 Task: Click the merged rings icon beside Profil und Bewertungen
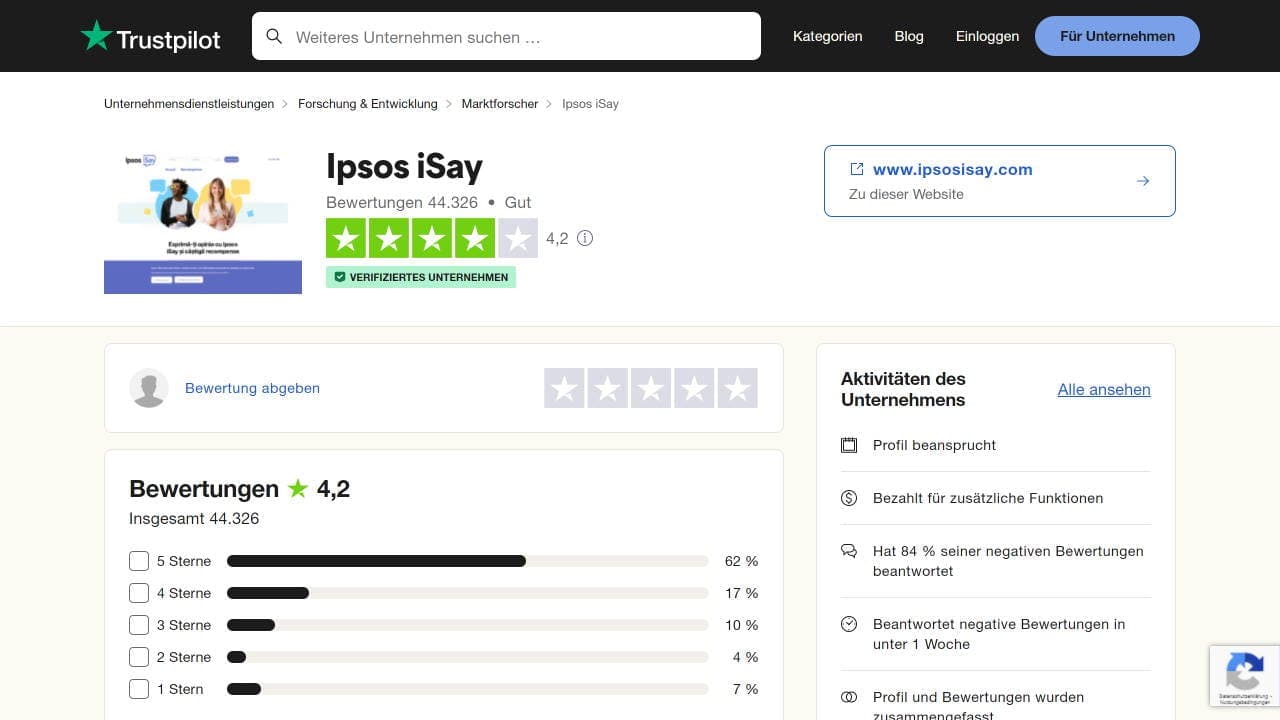click(x=849, y=697)
